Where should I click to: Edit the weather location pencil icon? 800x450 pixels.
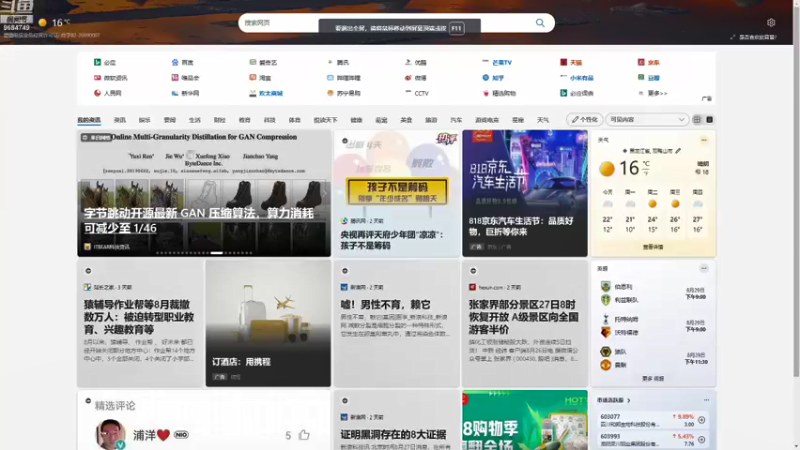click(x=678, y=151)
